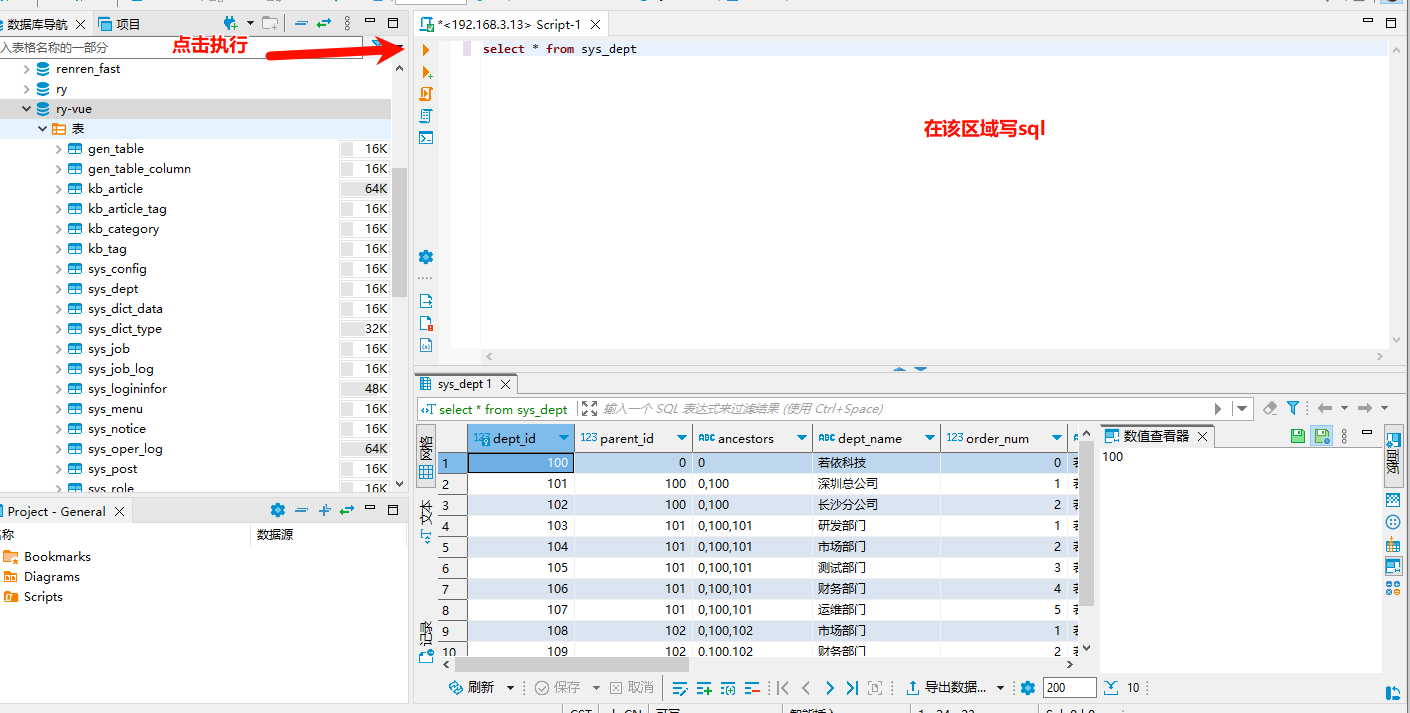This screenshot has height=713, width=1410.
Task: Click the fetch size field showing 200
Action: tap(1069, 688)
